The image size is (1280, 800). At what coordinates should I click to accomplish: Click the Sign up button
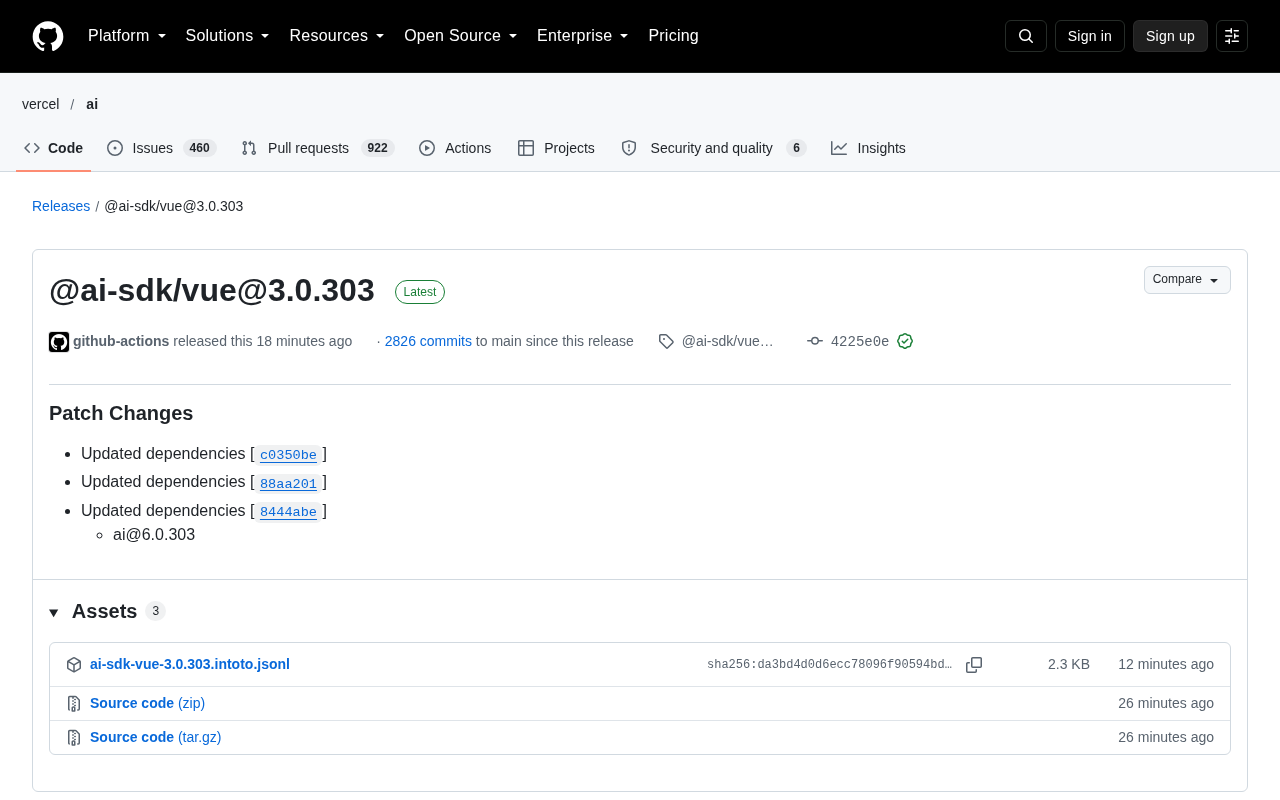pyautogui.click(x=1170, y=36)
